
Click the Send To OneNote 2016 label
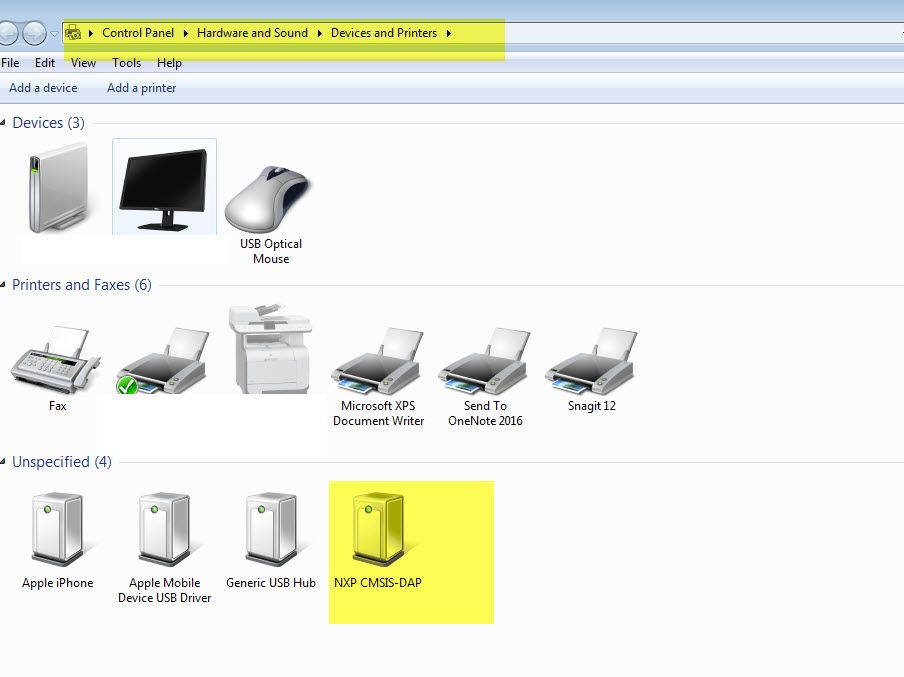click(x=485, y=413)
